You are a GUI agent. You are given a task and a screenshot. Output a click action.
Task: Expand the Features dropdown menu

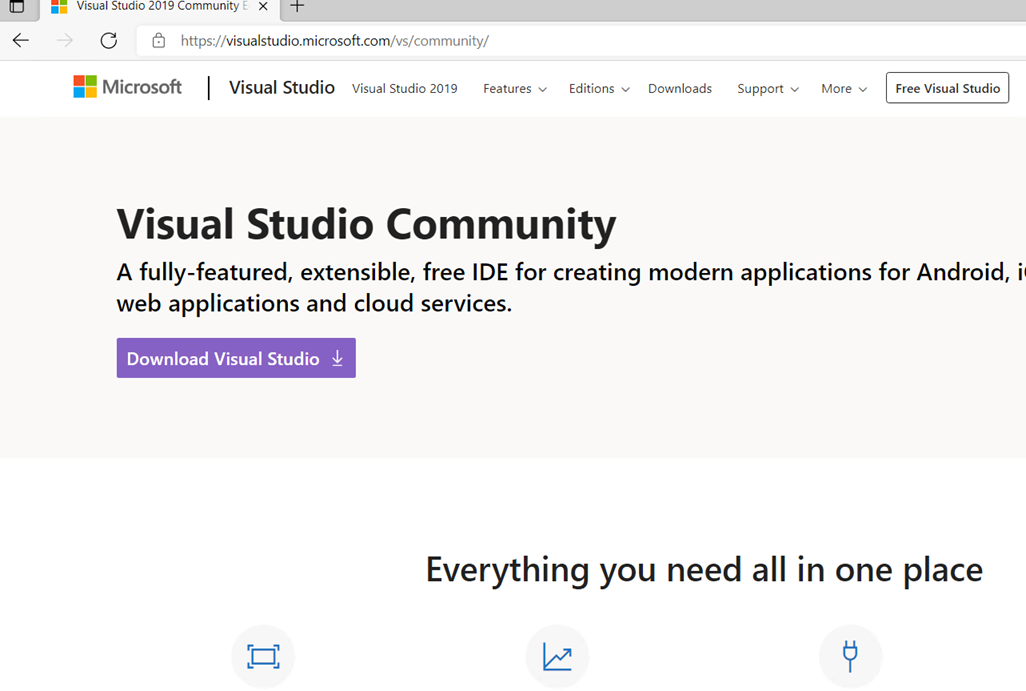(514, 89)
